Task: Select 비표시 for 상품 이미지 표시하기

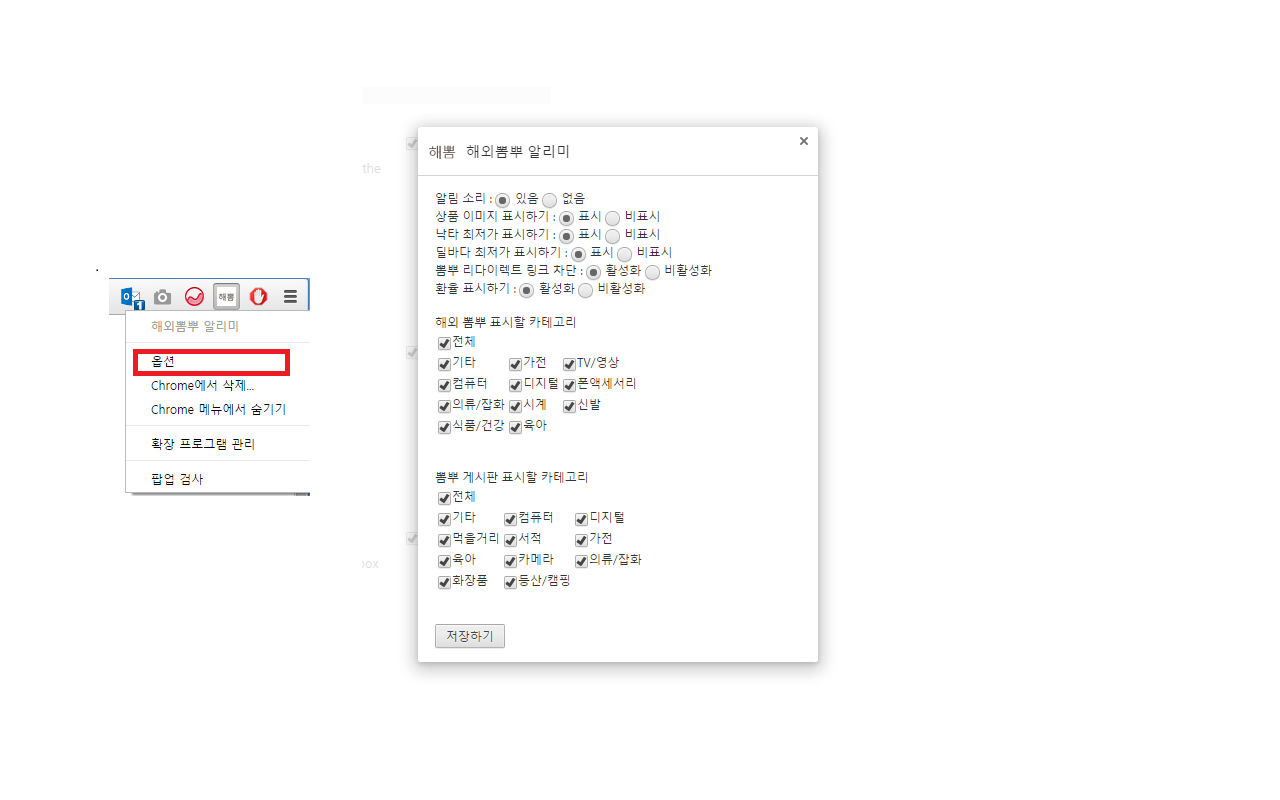Action: [x=613, y=218]
